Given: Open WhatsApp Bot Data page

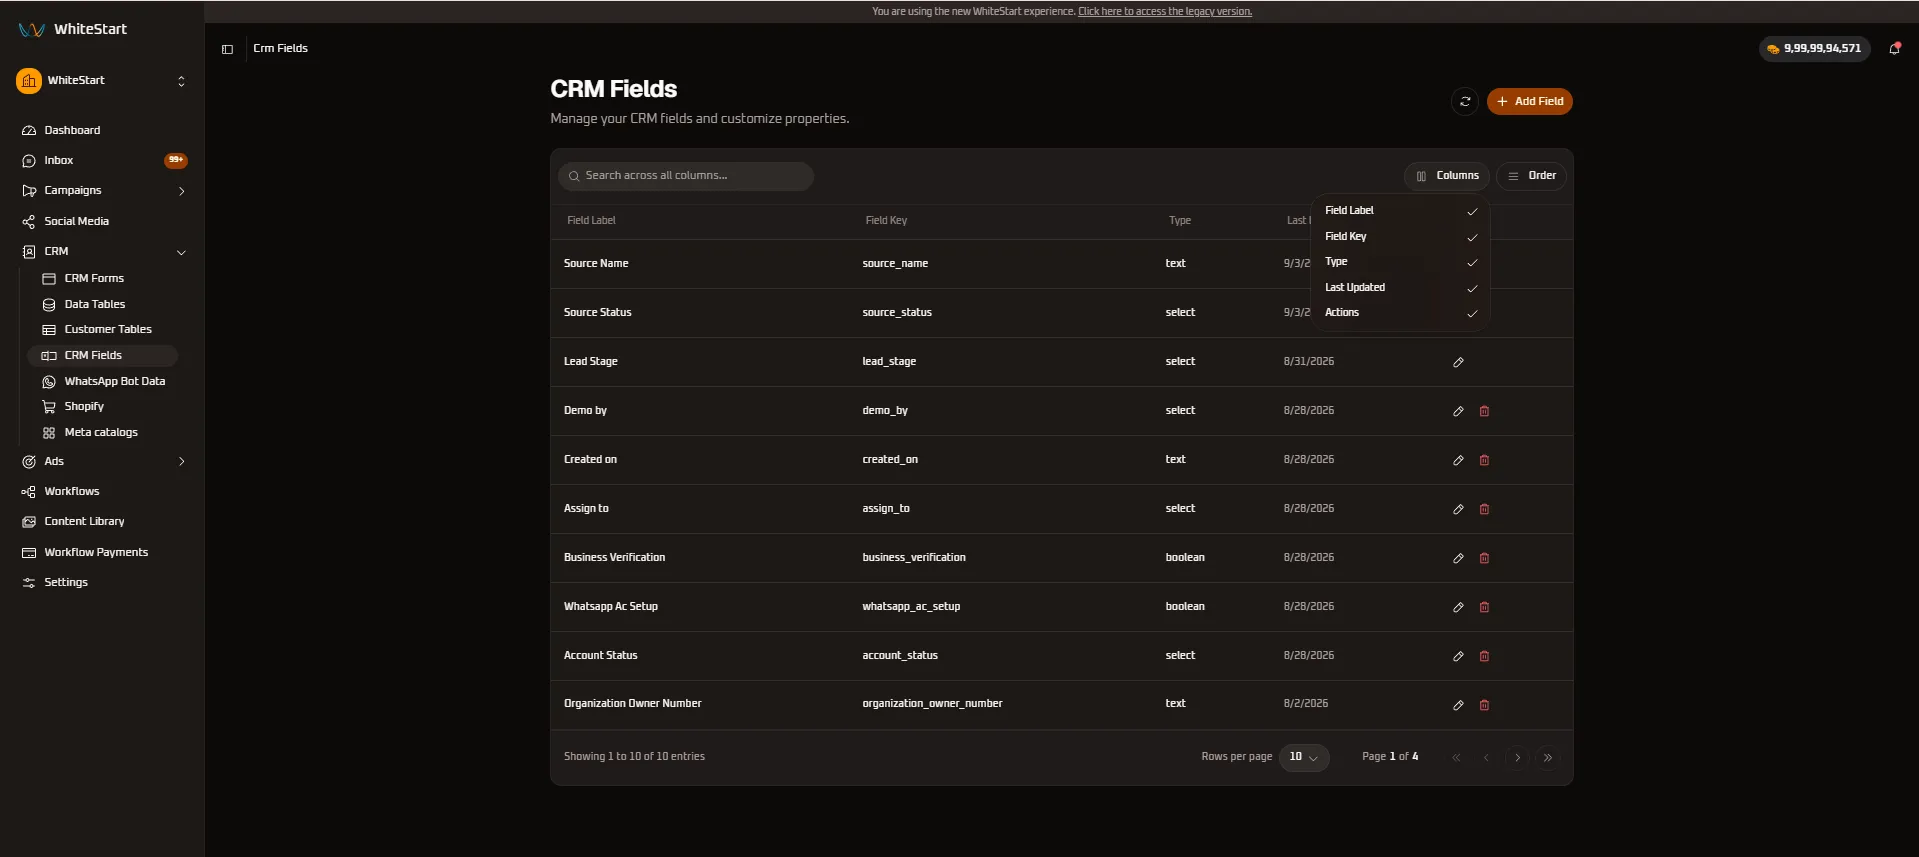Looking at the screenshot, I should pyautogui.click(x=103, y=381).
